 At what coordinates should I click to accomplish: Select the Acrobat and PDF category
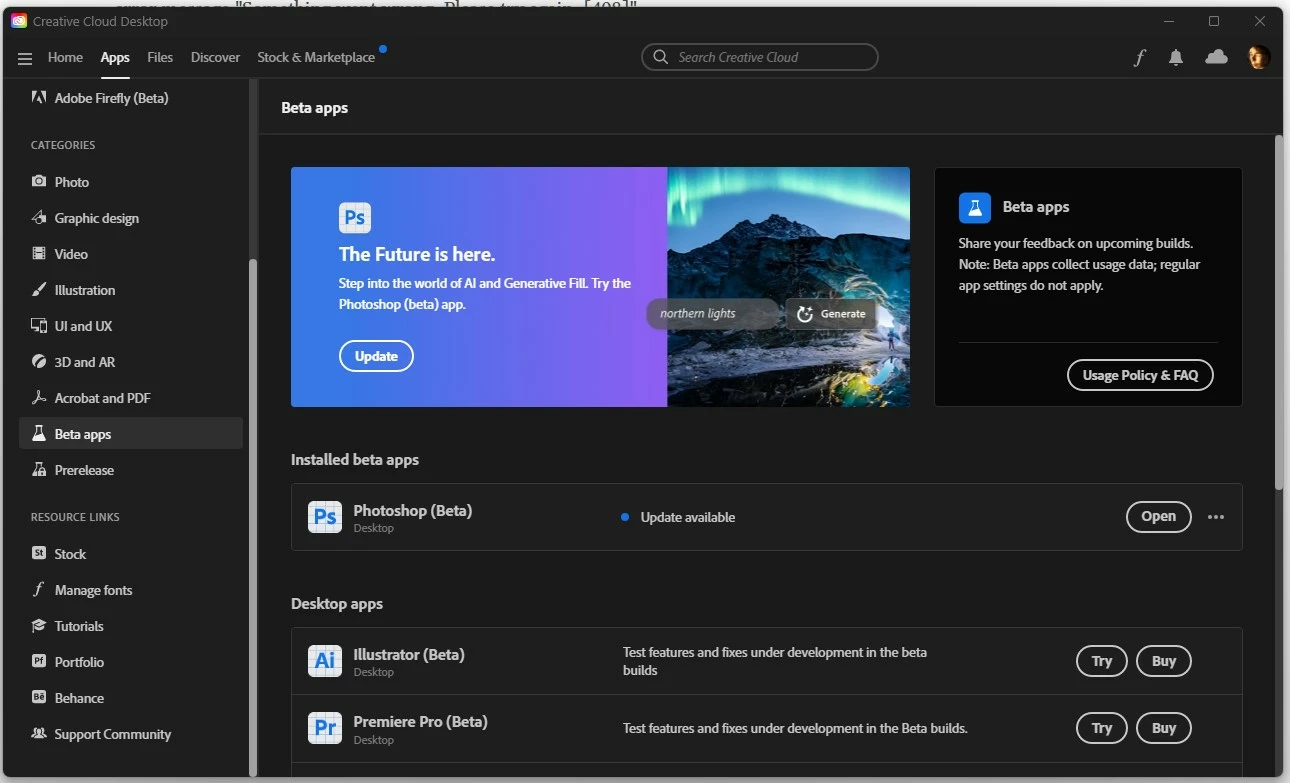131,398
